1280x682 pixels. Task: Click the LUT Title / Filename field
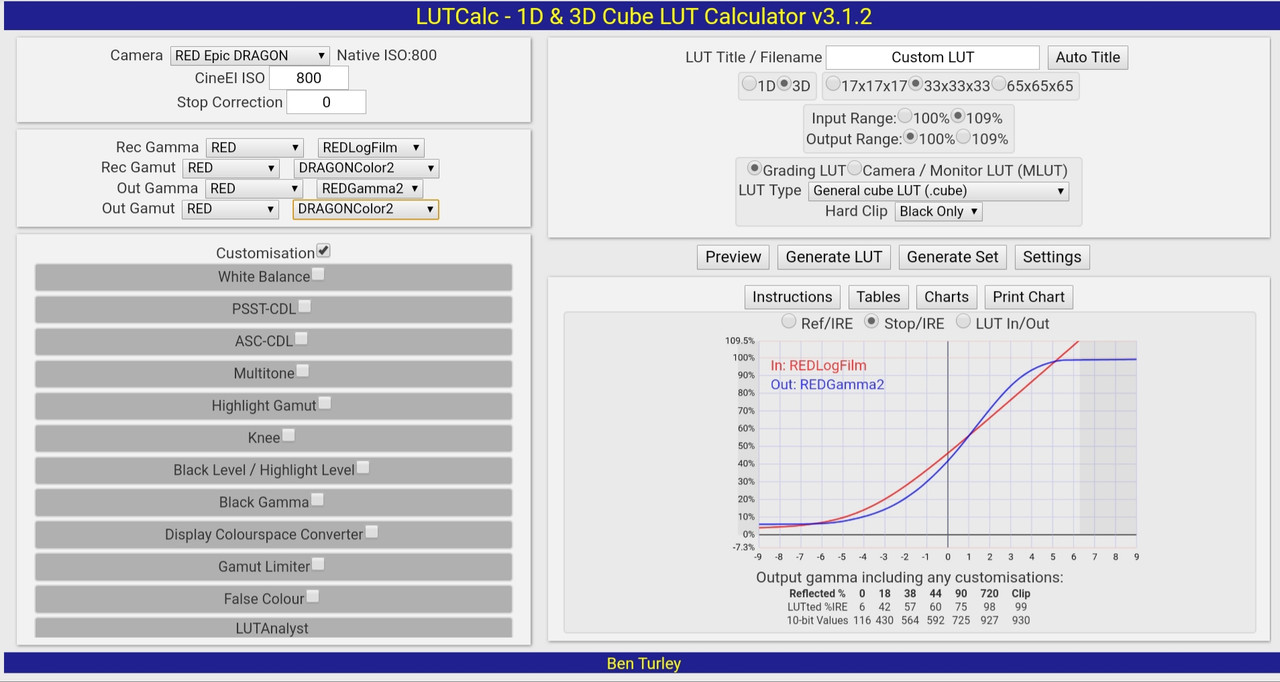933,57
